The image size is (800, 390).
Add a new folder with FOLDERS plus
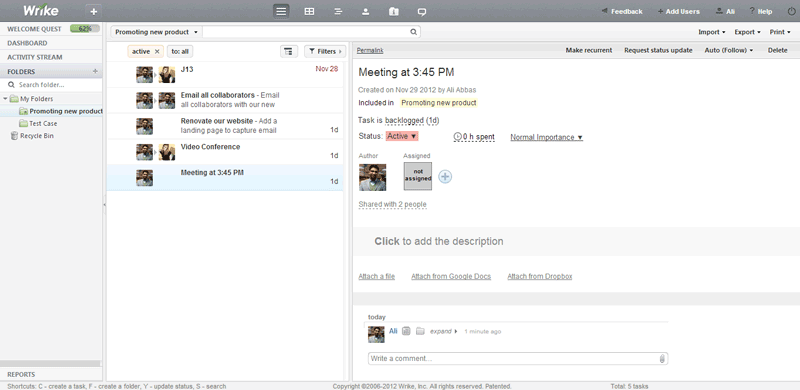coord(95,71)
